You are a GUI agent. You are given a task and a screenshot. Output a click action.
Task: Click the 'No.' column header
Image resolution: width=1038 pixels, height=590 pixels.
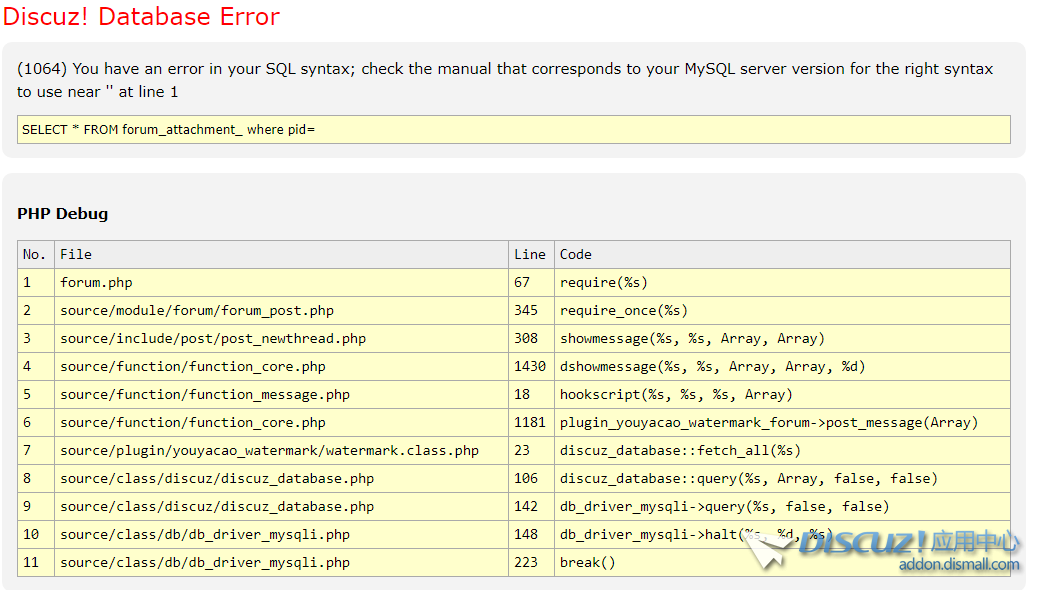point(36,254)
